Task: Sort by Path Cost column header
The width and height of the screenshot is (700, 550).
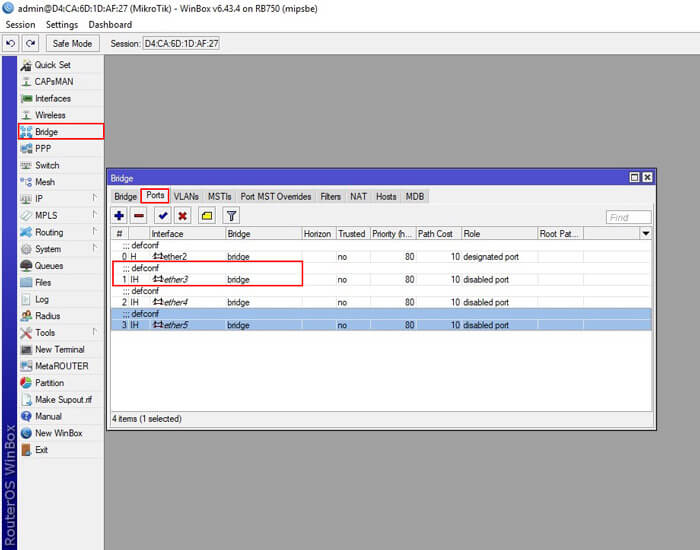Action: (438, 233)
